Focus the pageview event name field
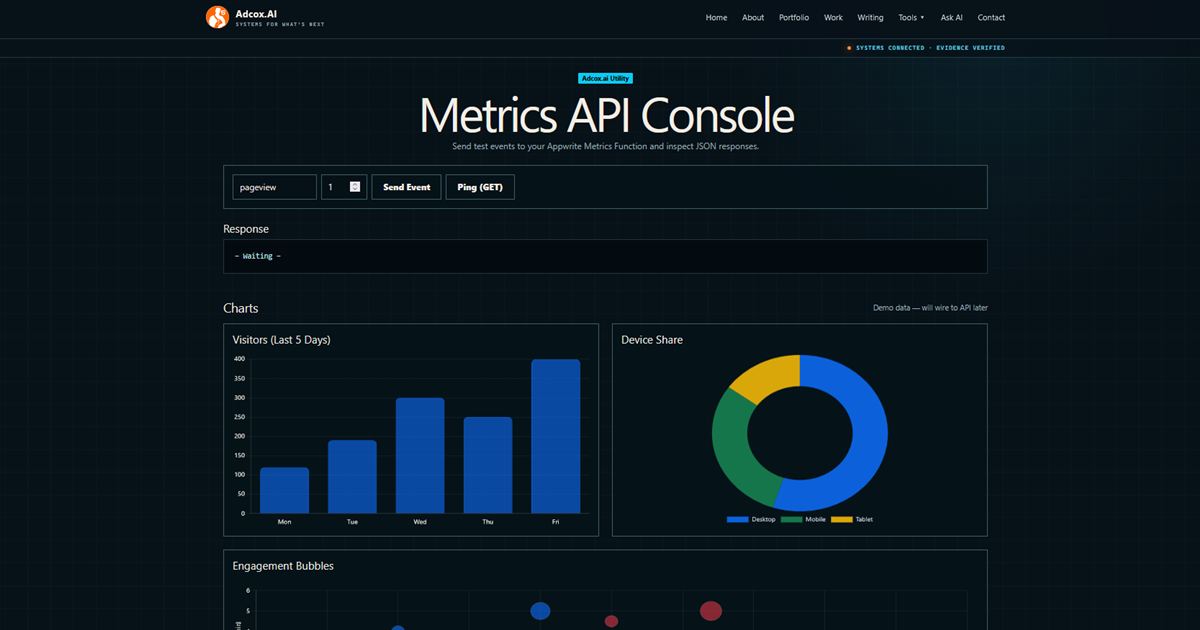Viewport: 1200px width, 630px height. (x=275, y=187)
